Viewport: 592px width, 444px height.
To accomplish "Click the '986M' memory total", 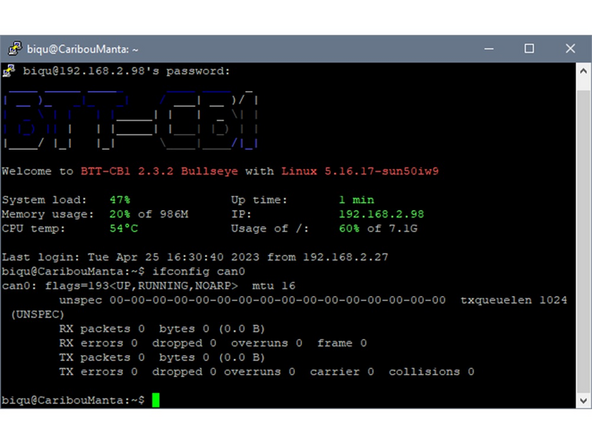I will tap(174, 214).
